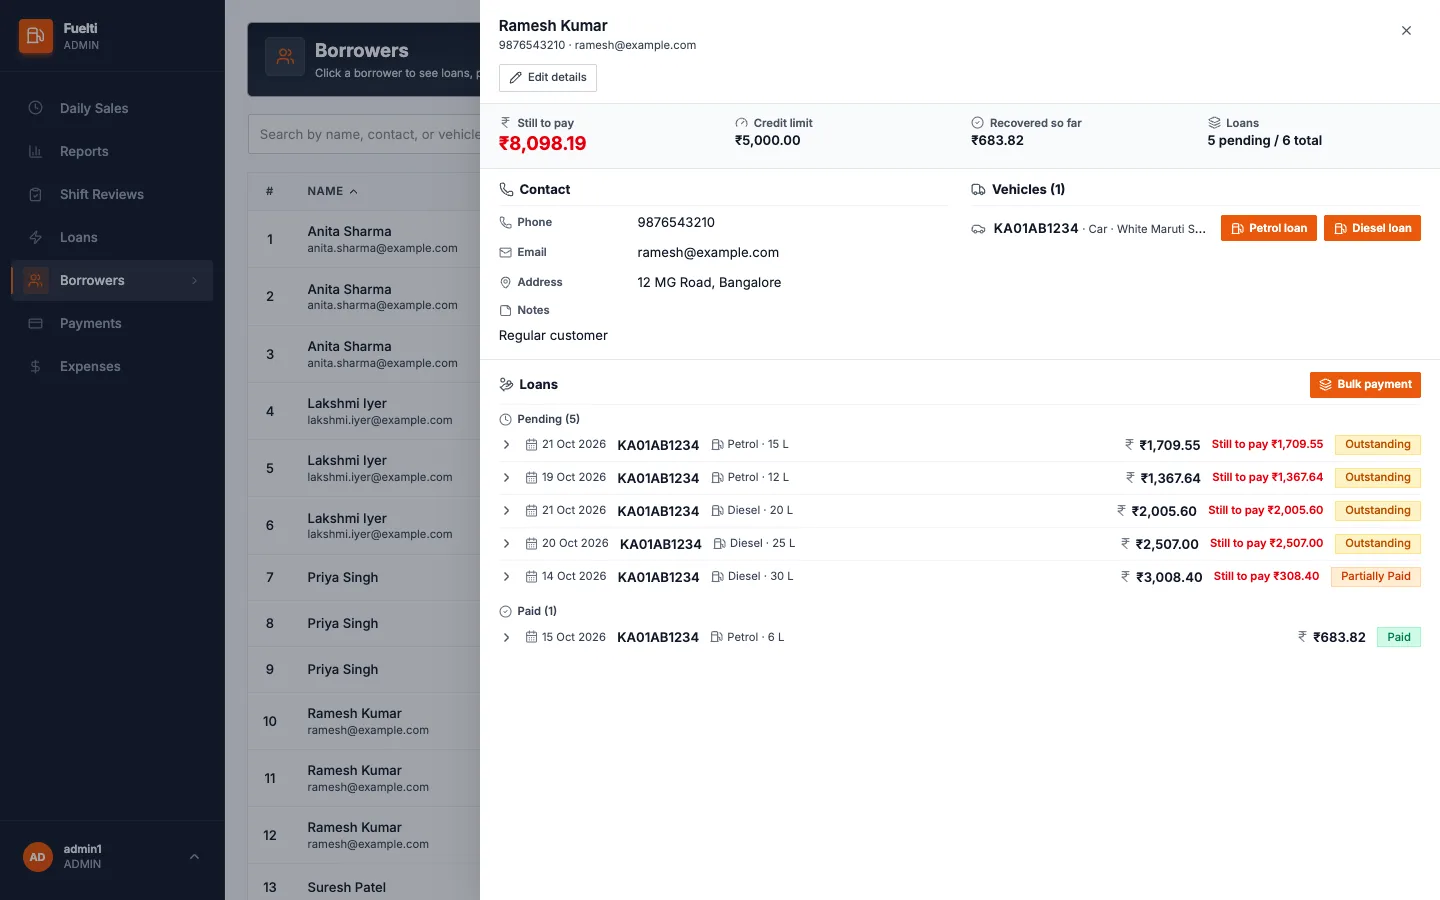Click the Recovered so far check icon
This screenshot has height=900, width=1440.
pos(977,123)
